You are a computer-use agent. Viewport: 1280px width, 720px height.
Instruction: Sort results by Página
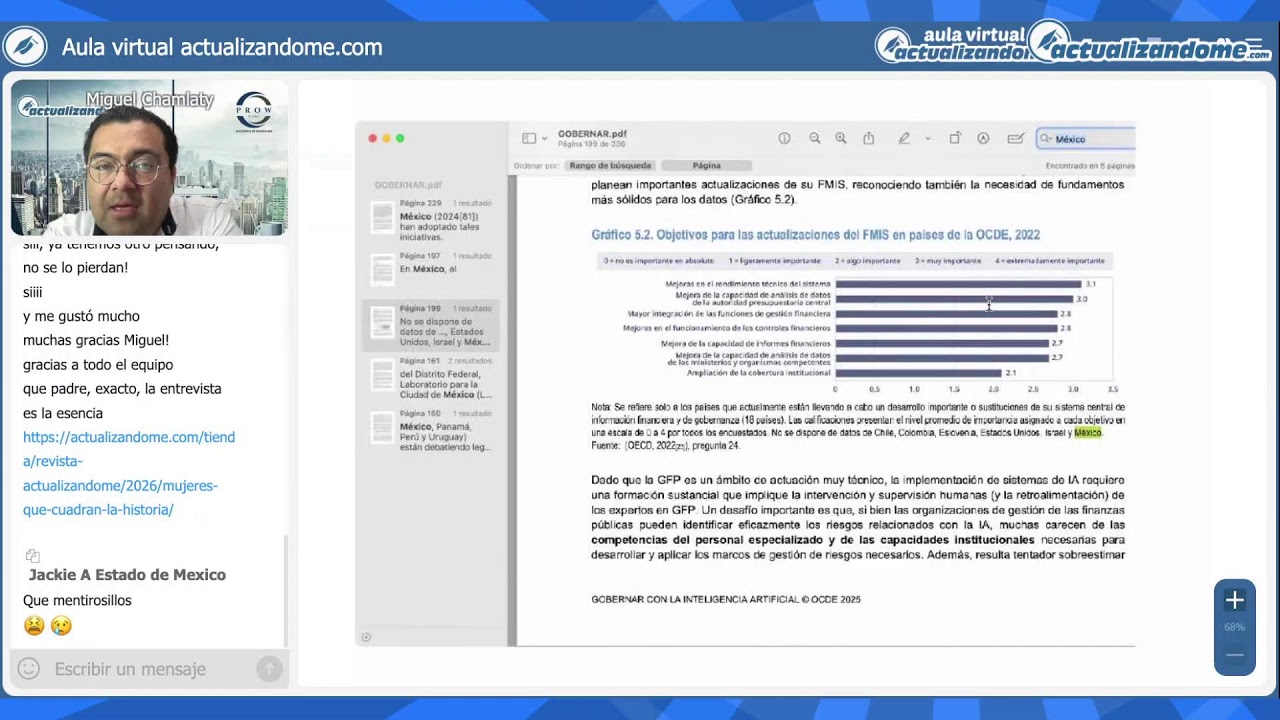[x=706, y=165]
